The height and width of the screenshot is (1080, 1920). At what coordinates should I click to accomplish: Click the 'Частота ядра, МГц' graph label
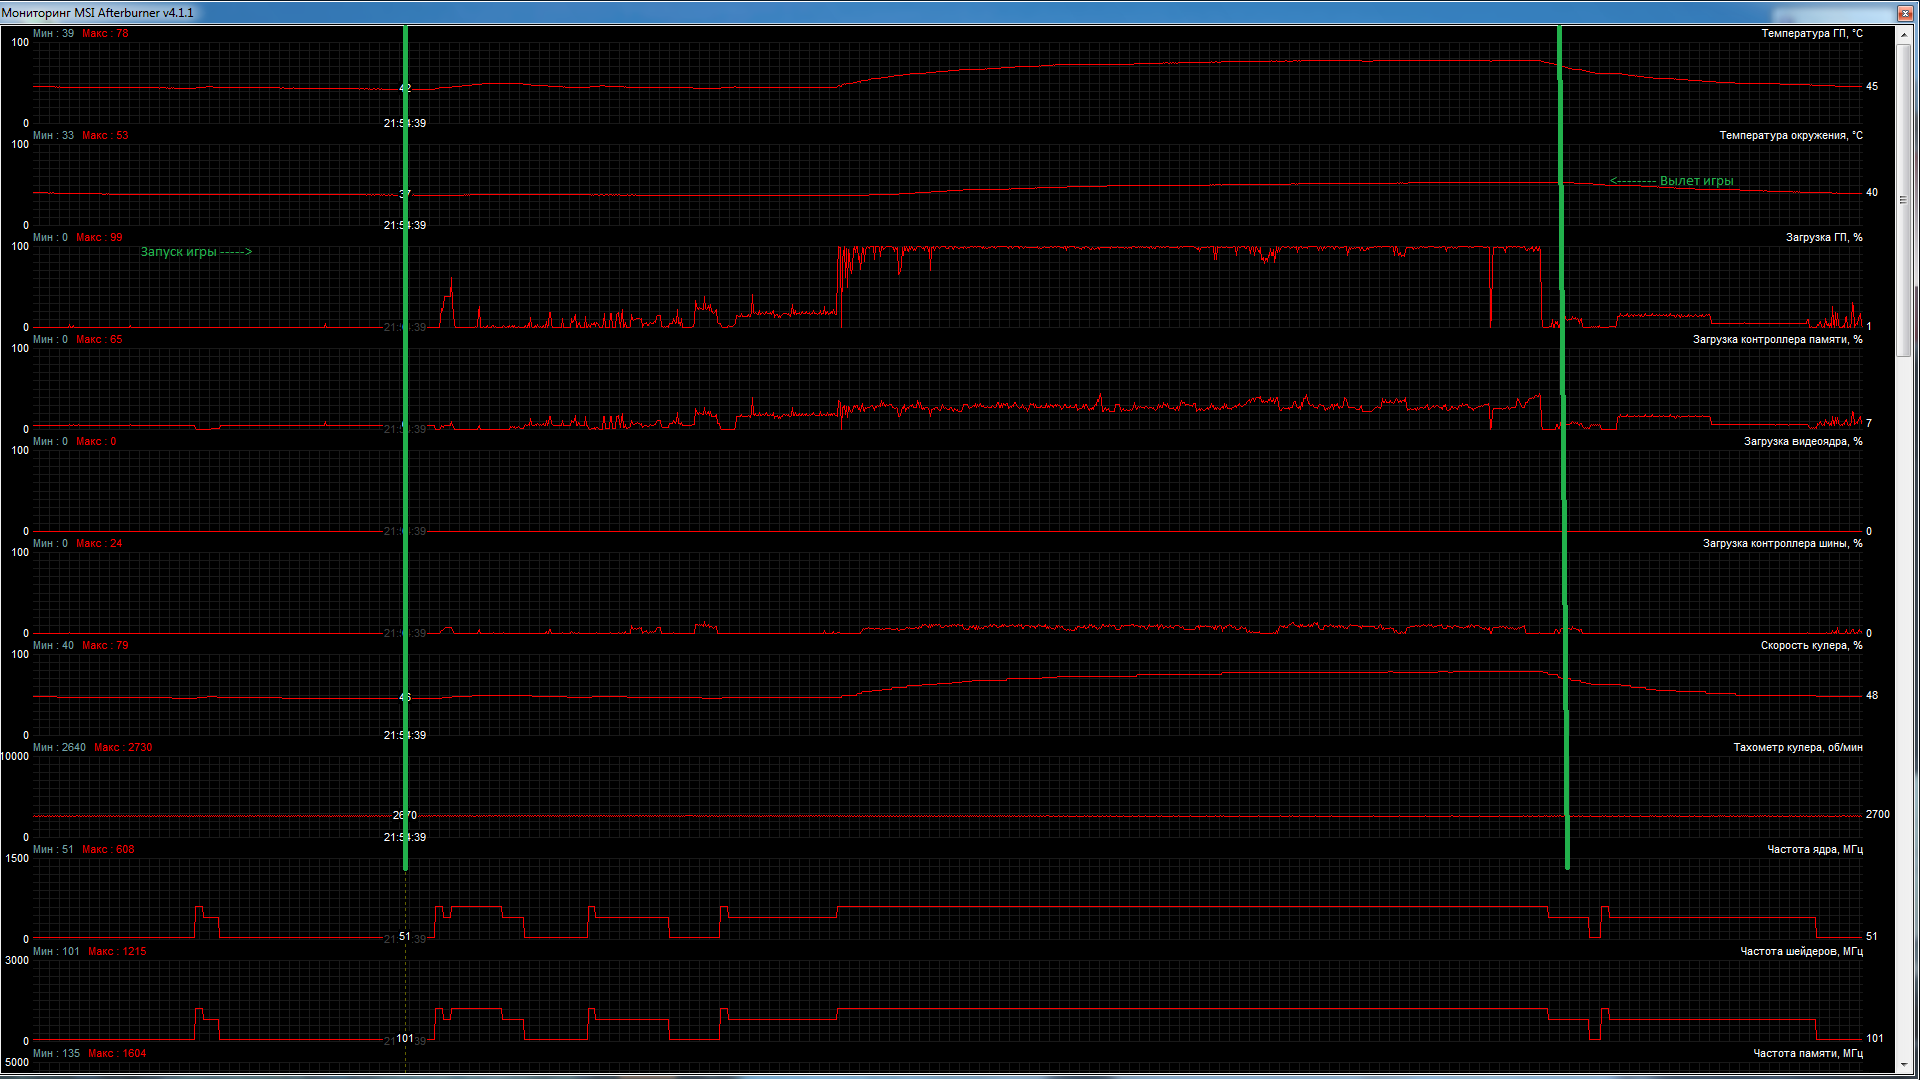point(1815,850)
